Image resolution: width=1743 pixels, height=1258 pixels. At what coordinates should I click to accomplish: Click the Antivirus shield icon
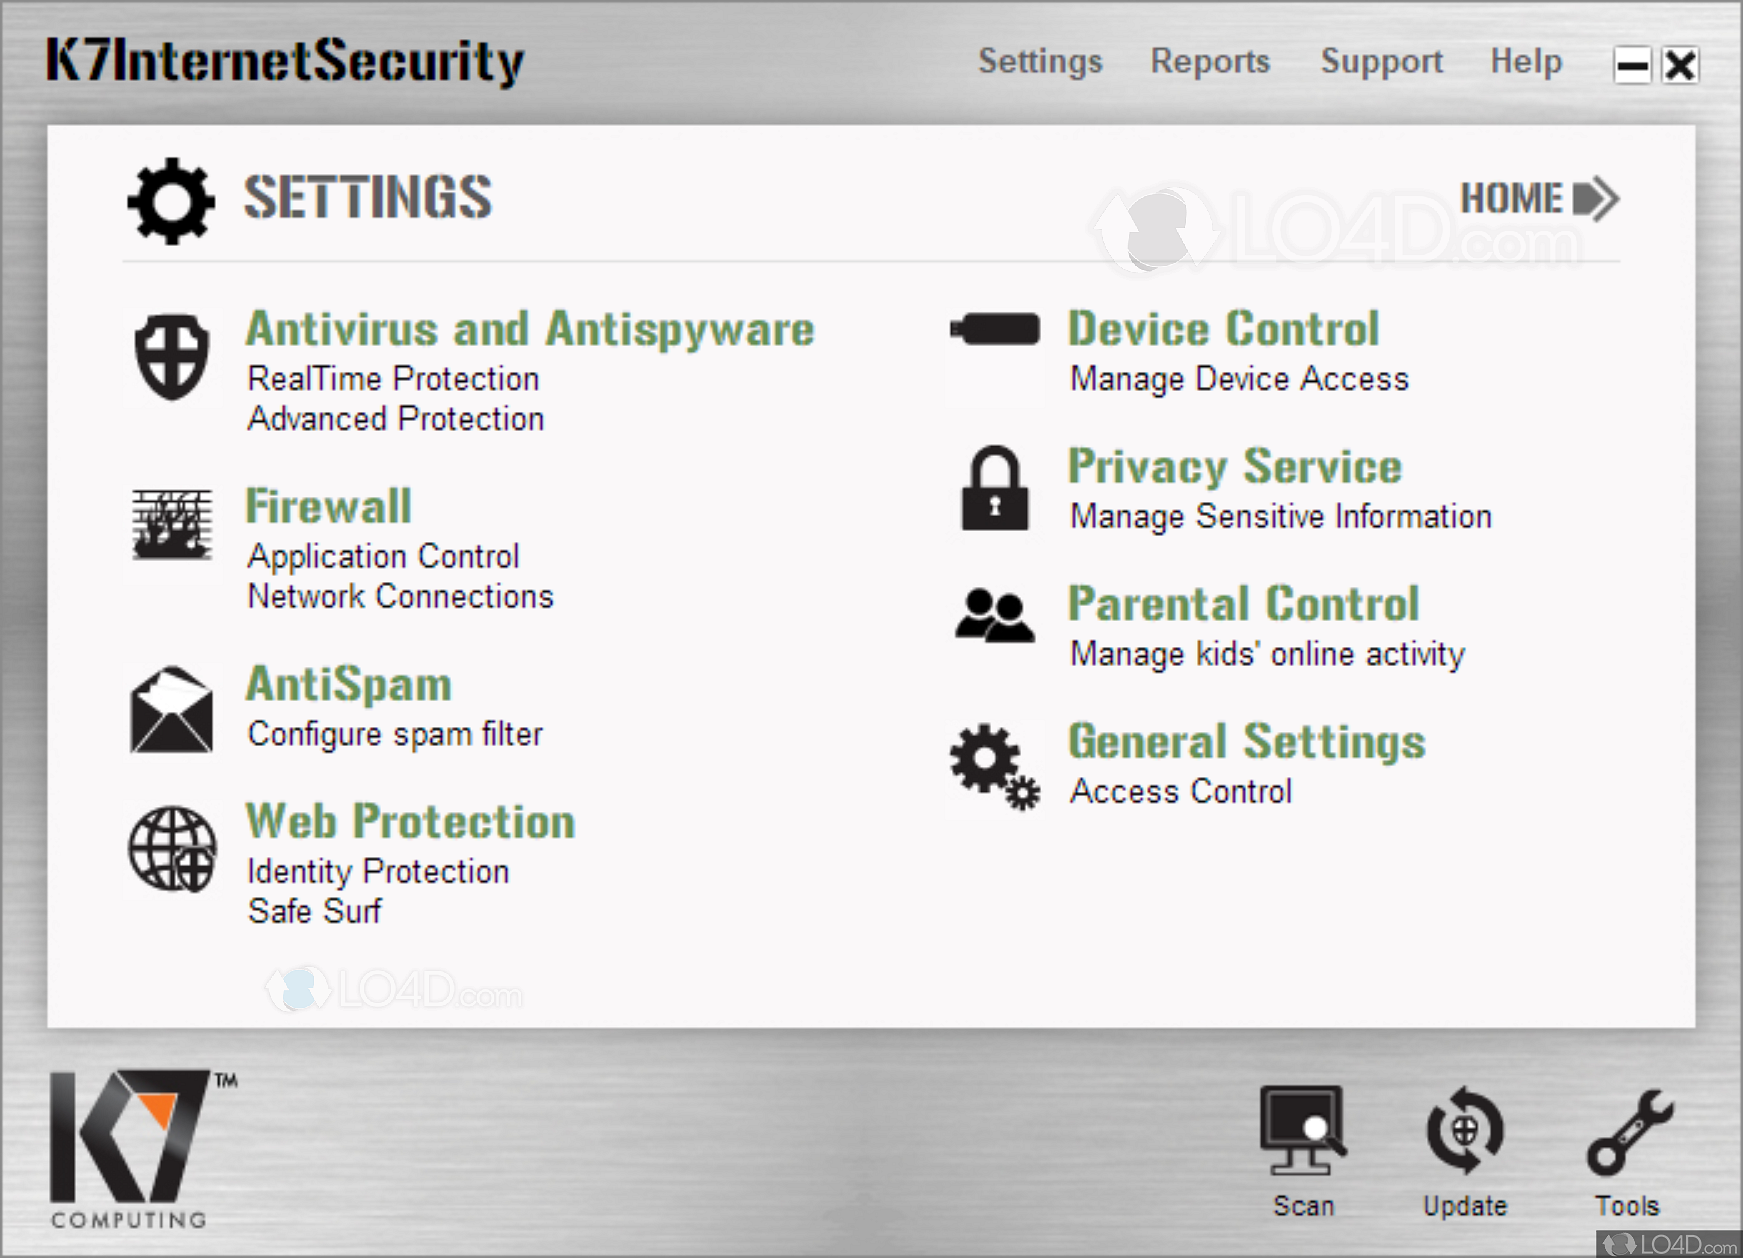pyautogui.click(x=172, y=356)
